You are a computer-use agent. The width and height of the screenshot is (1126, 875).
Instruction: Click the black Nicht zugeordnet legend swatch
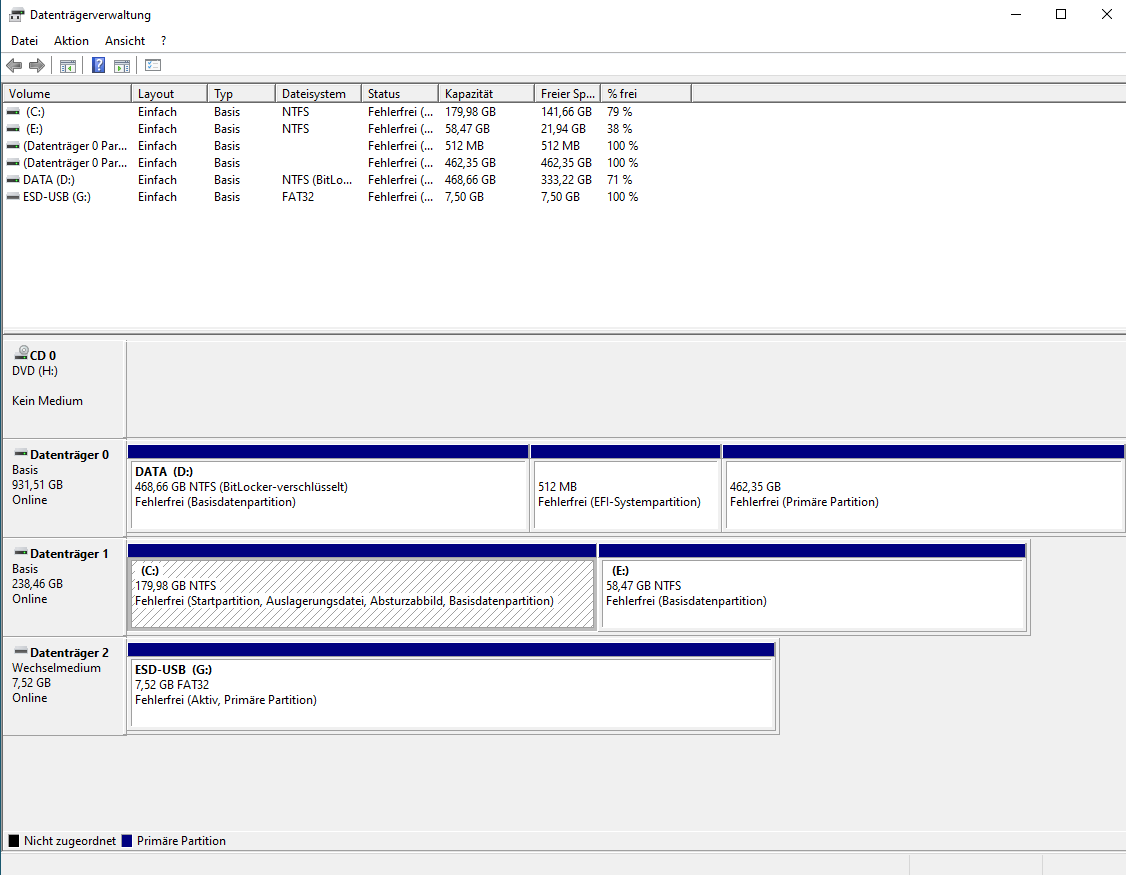coord(14,841)
